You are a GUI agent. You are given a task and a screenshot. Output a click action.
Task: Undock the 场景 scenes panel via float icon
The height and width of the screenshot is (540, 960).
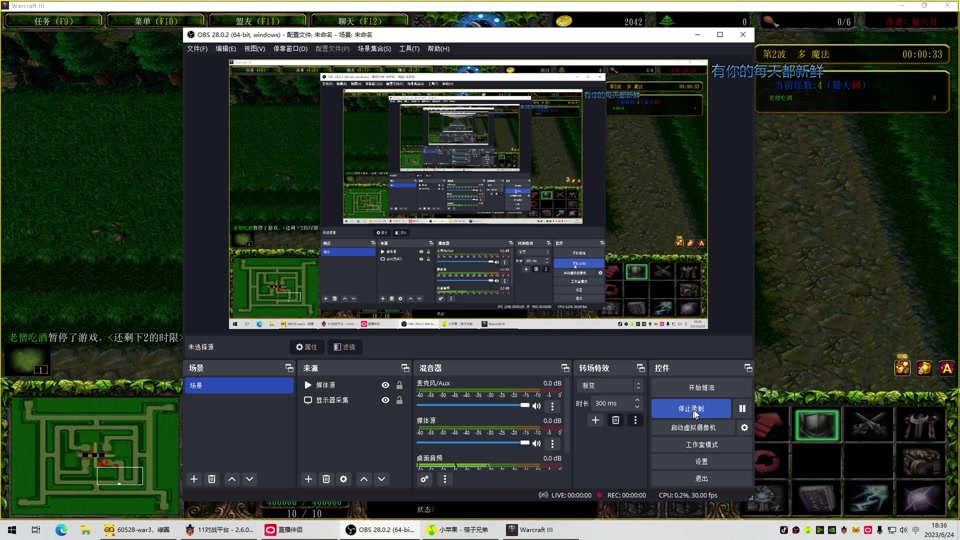(x=289, y=368)
